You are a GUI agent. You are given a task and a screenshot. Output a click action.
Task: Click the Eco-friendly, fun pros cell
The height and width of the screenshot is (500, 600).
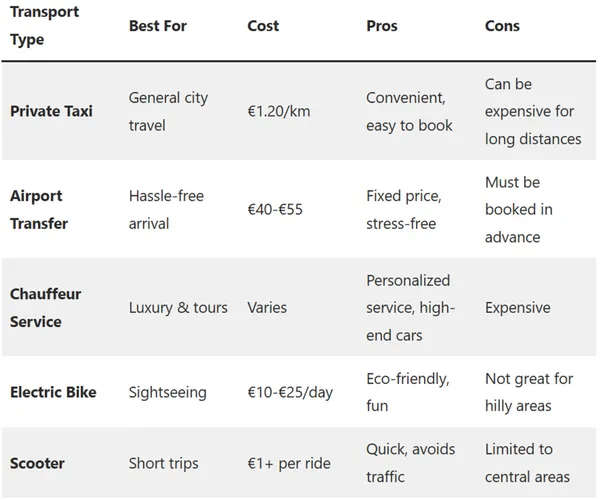407,392
